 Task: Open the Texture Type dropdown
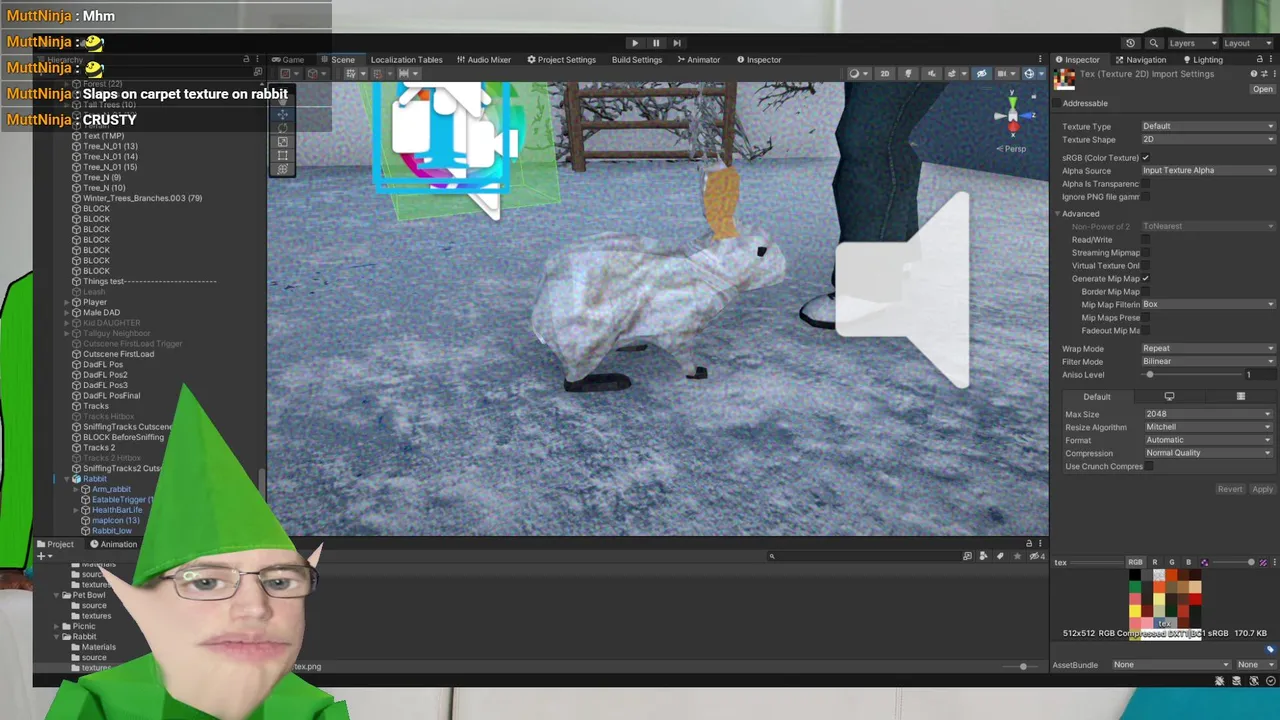coord(1208,126)
